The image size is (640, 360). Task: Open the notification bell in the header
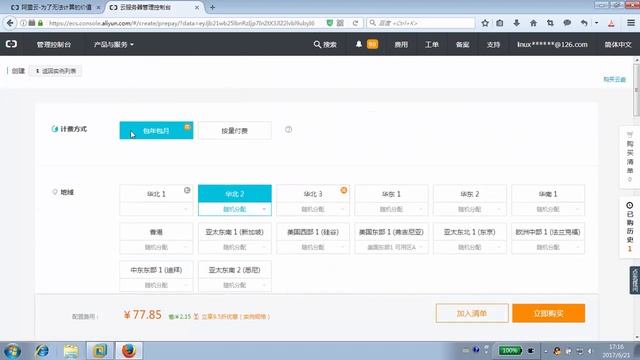tap(359, 44)
